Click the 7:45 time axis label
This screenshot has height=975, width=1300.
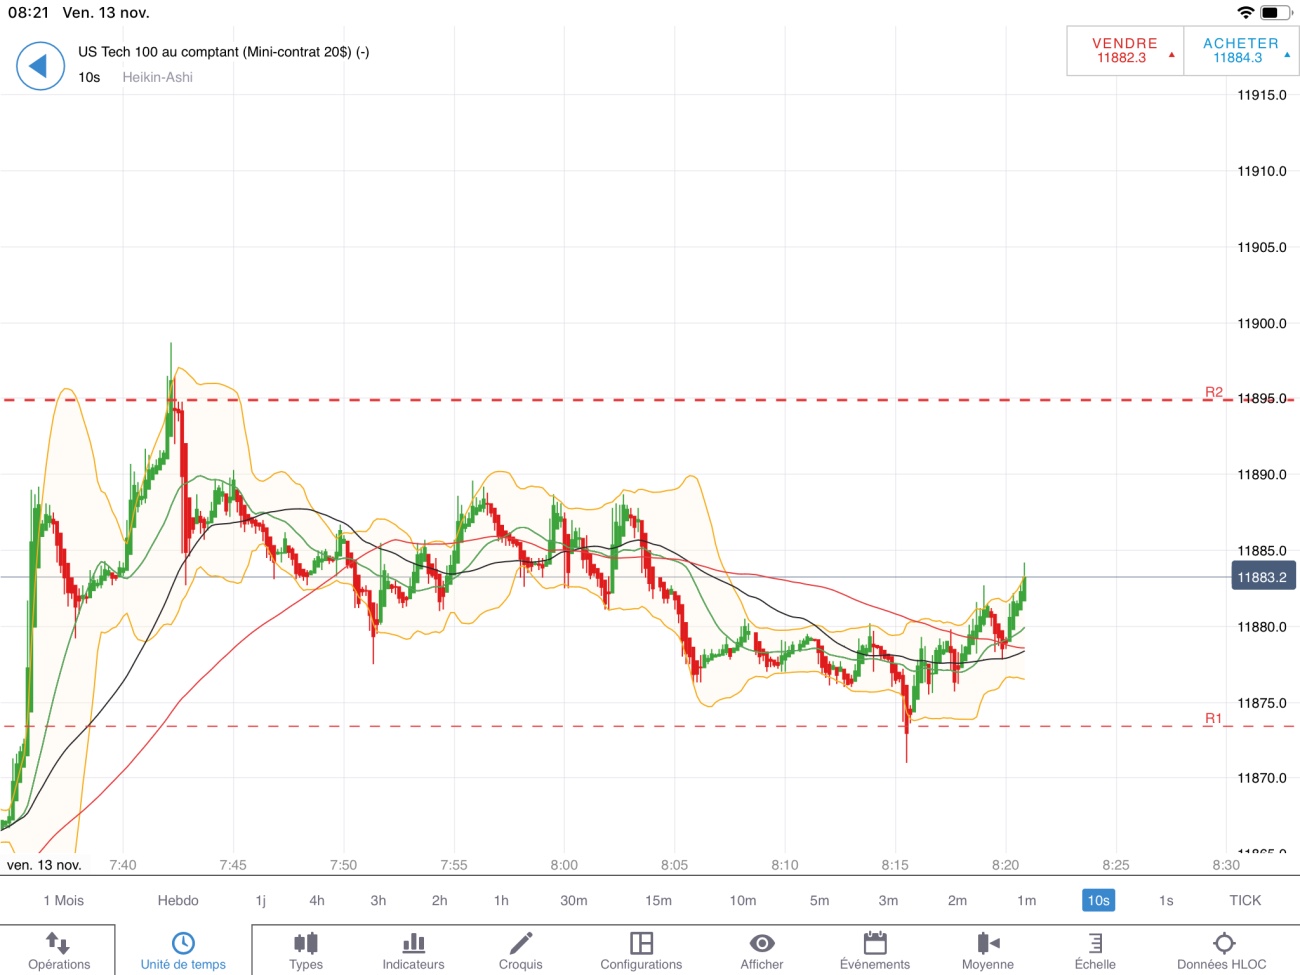click(233, 865)
